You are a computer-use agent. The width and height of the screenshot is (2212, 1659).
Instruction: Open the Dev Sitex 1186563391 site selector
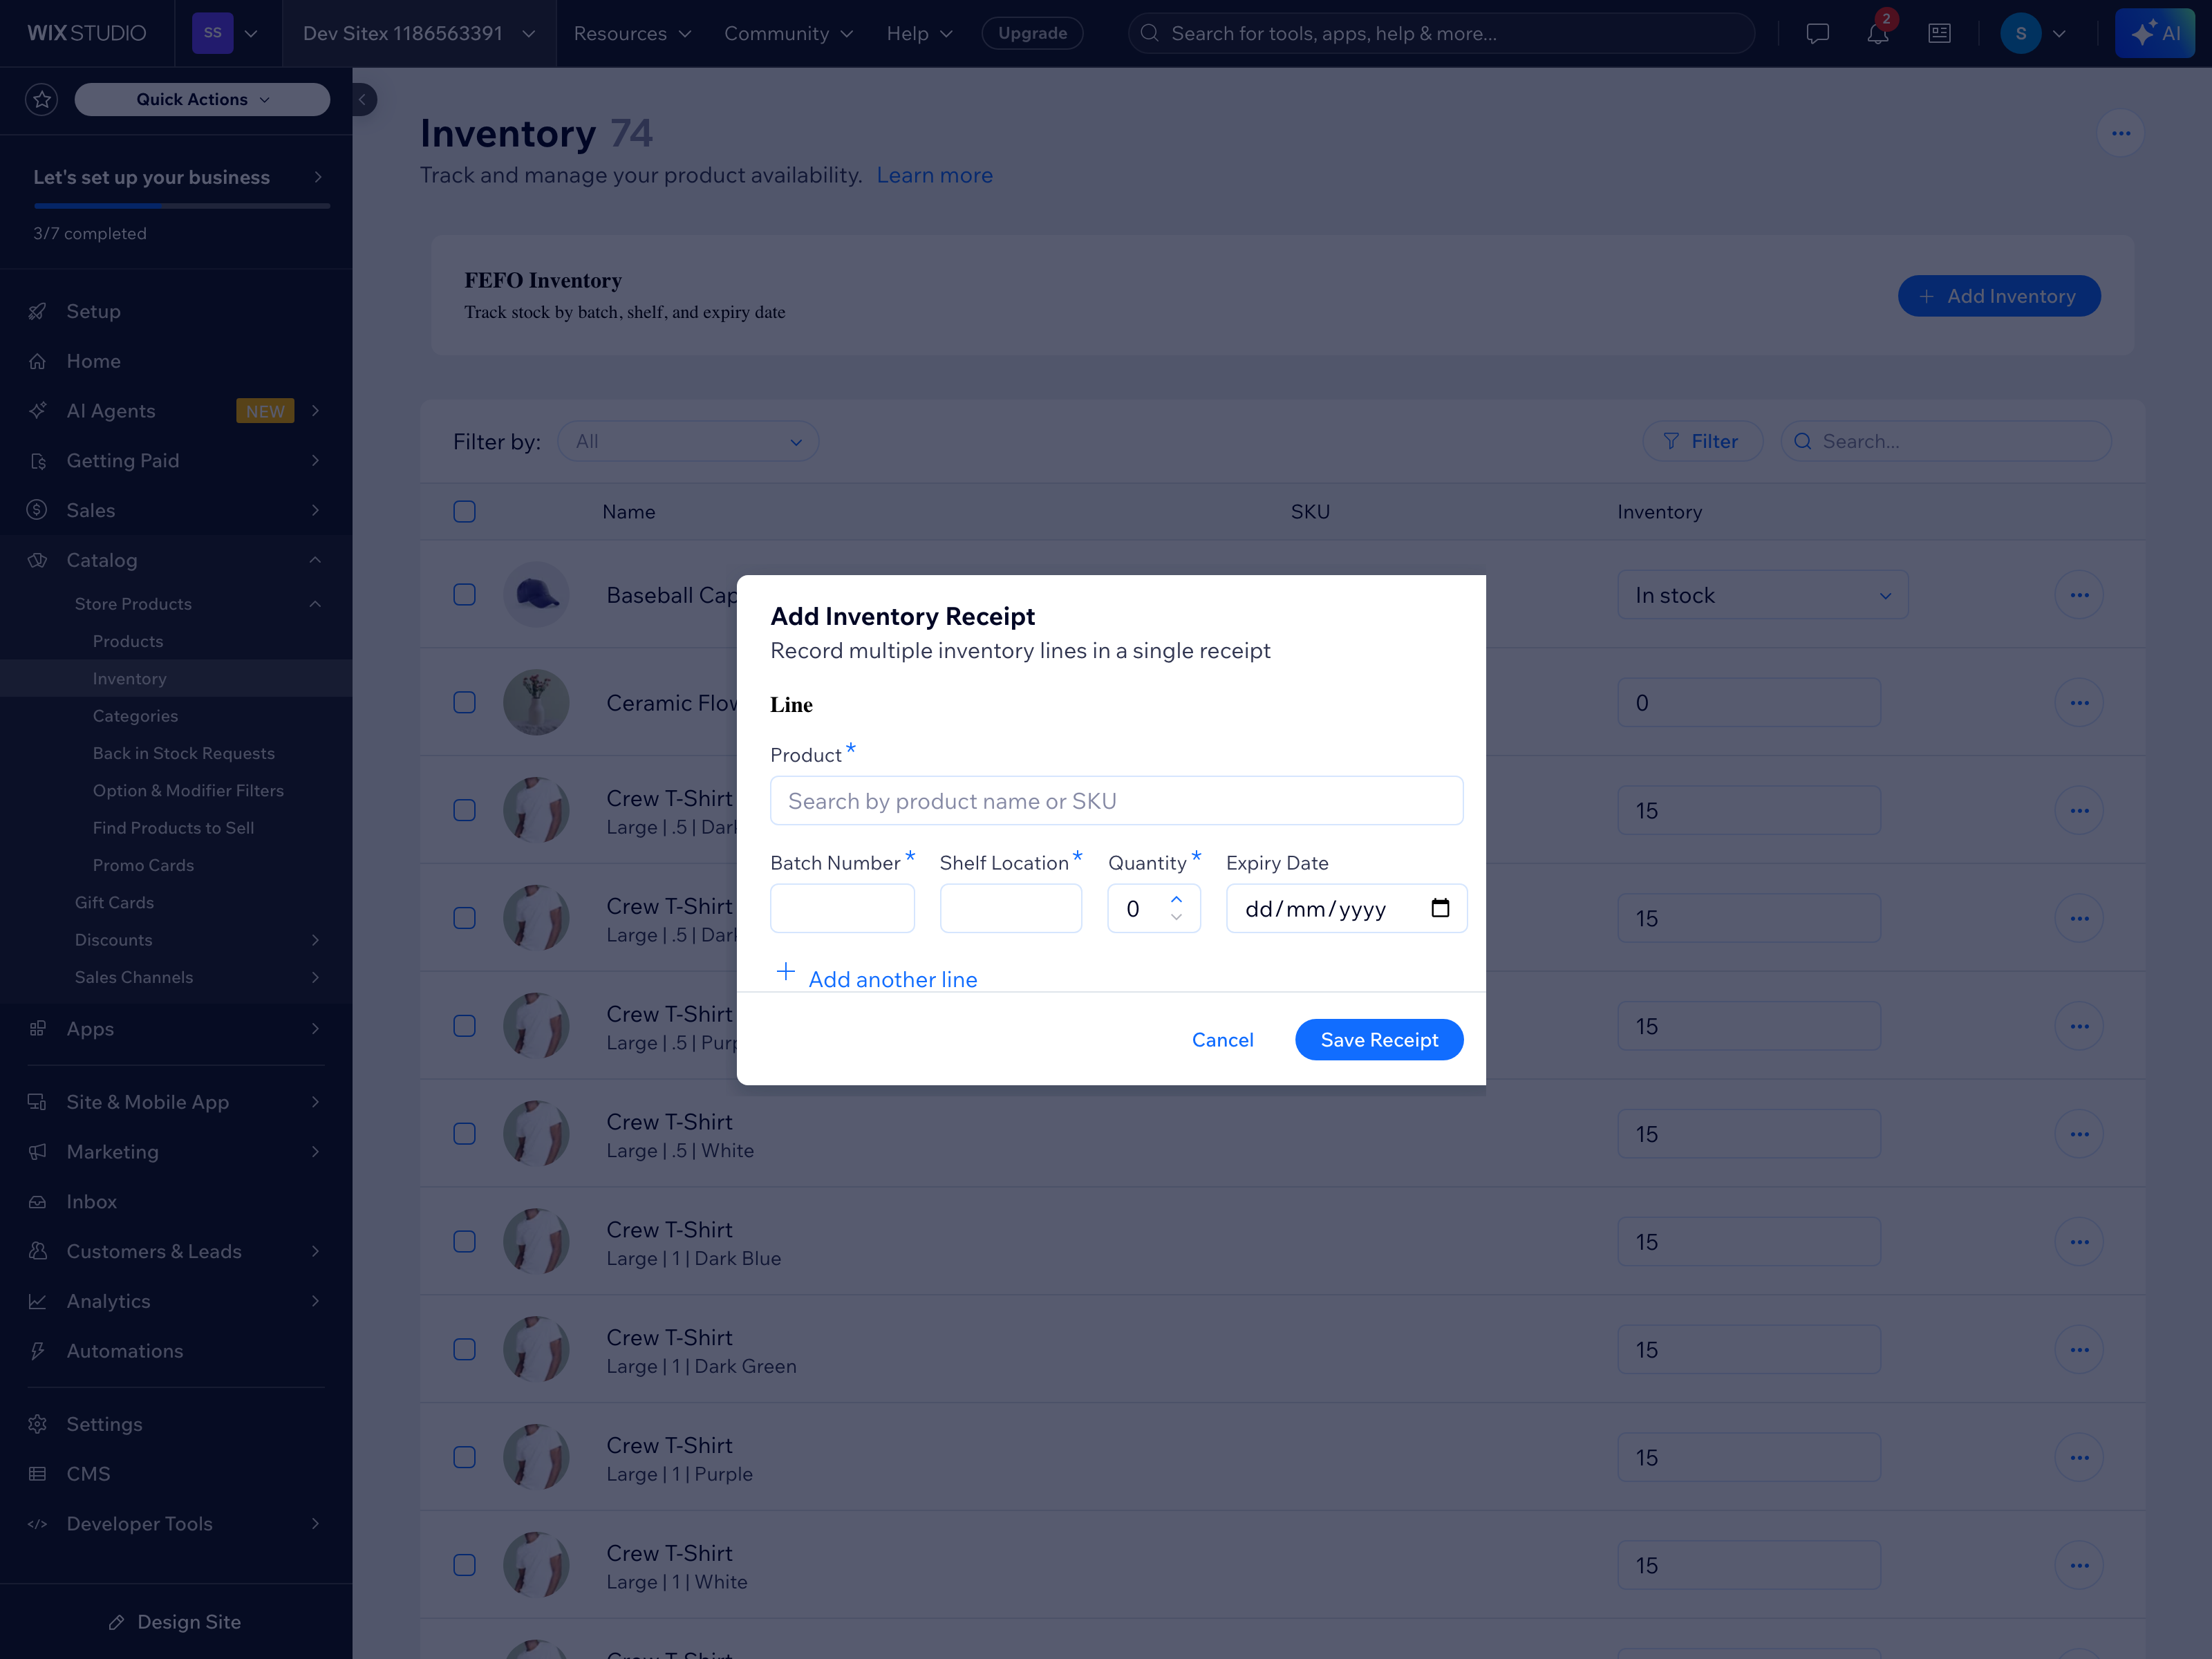419,33
